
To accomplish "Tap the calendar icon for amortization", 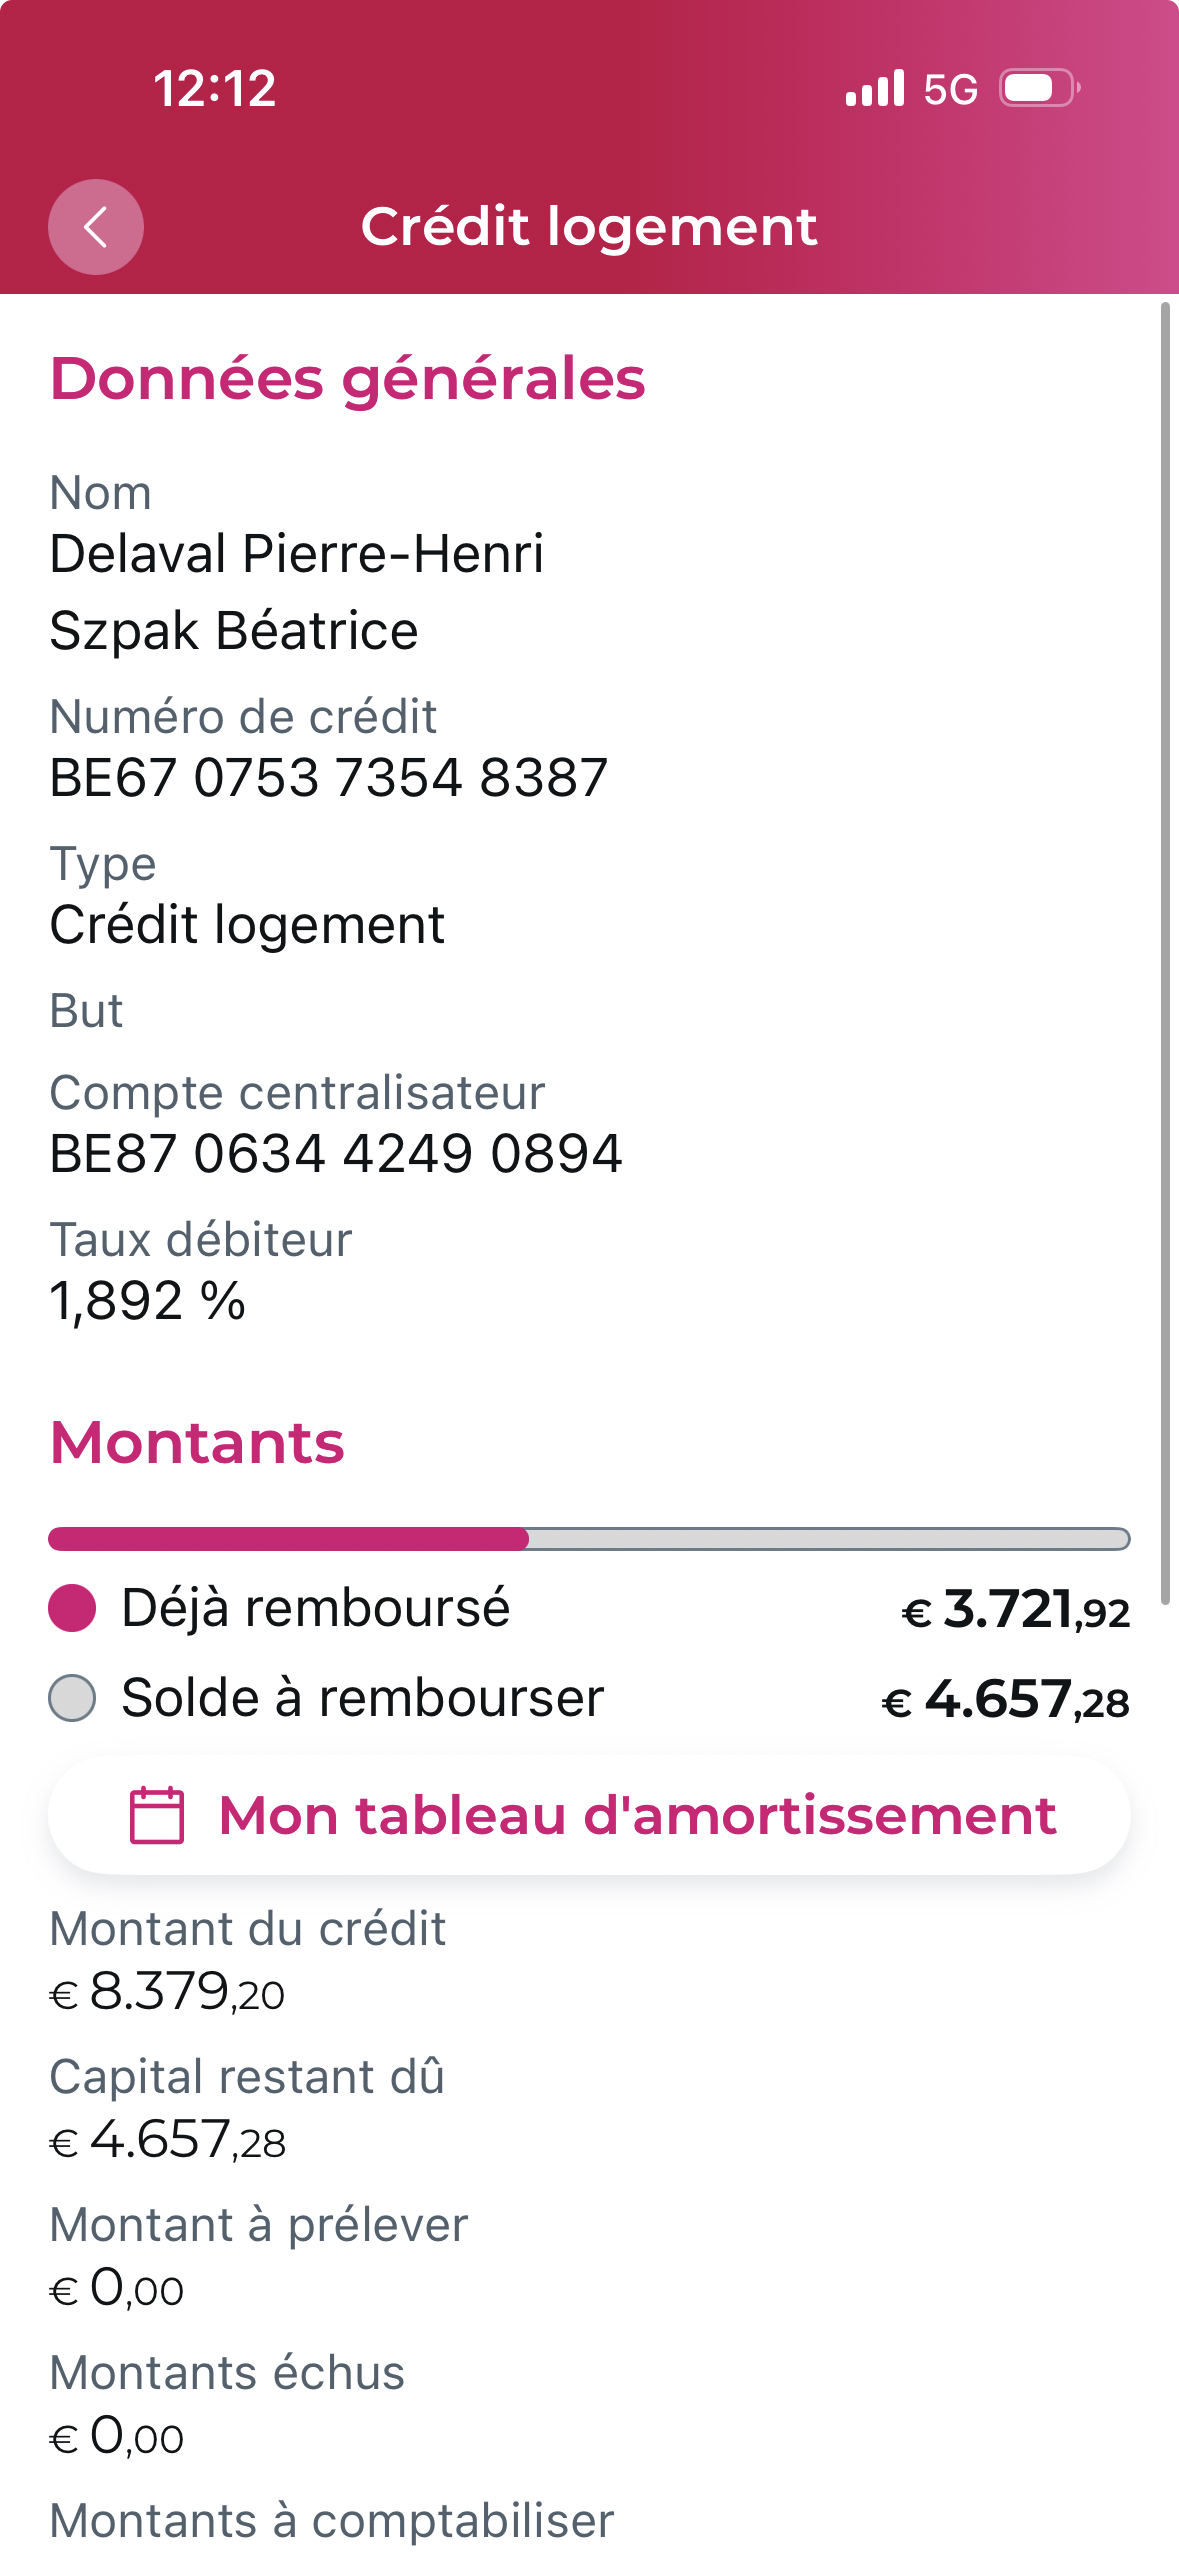I will [x=157, y=1815].
